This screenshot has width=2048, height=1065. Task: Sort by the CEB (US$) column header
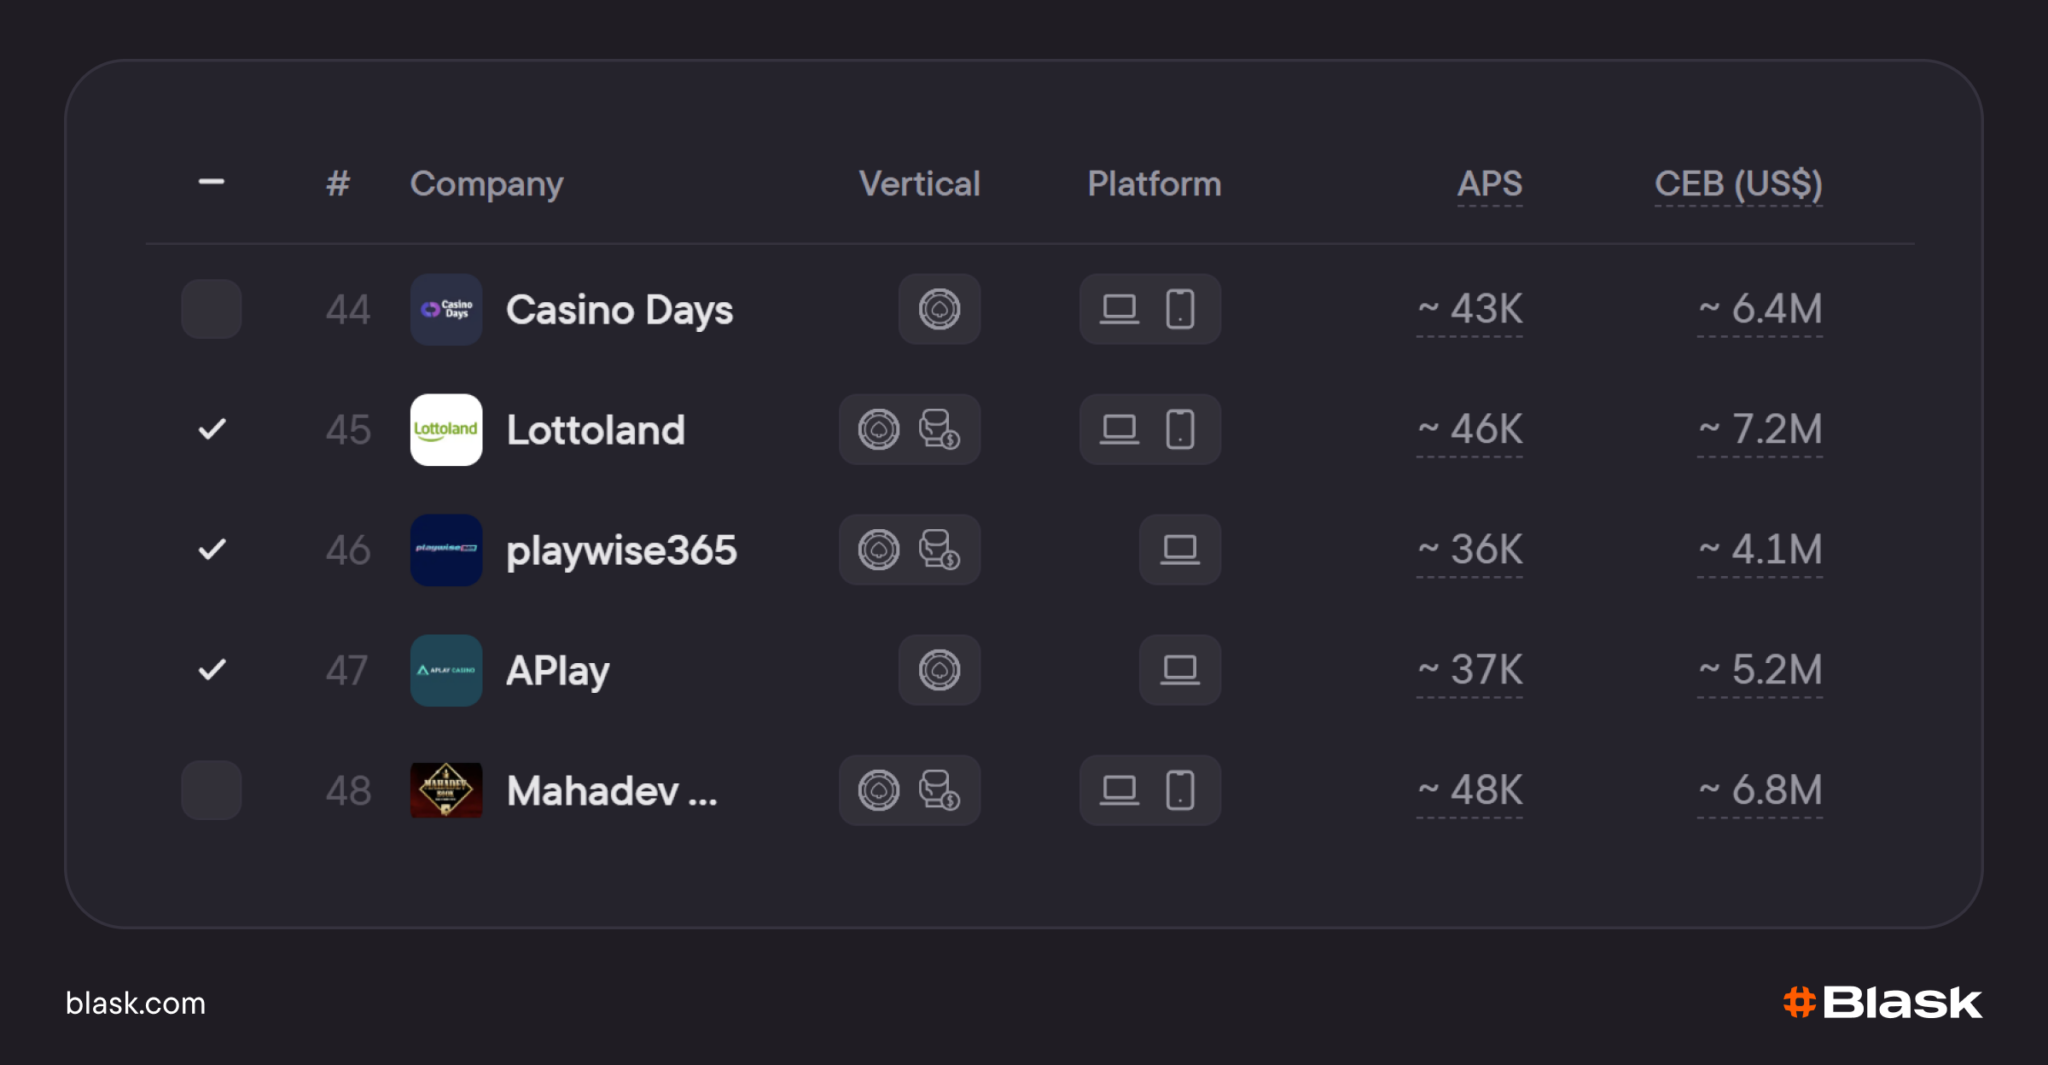point(1738,184)
